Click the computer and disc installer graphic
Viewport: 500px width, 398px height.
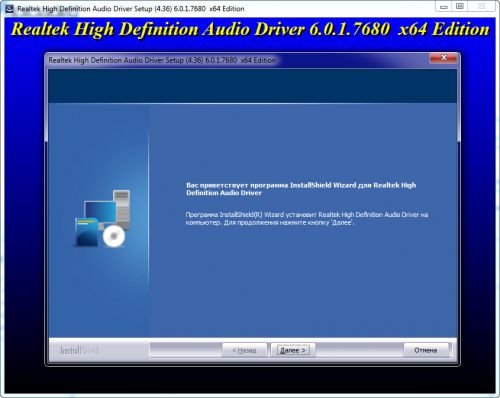(x=102, y=218)
